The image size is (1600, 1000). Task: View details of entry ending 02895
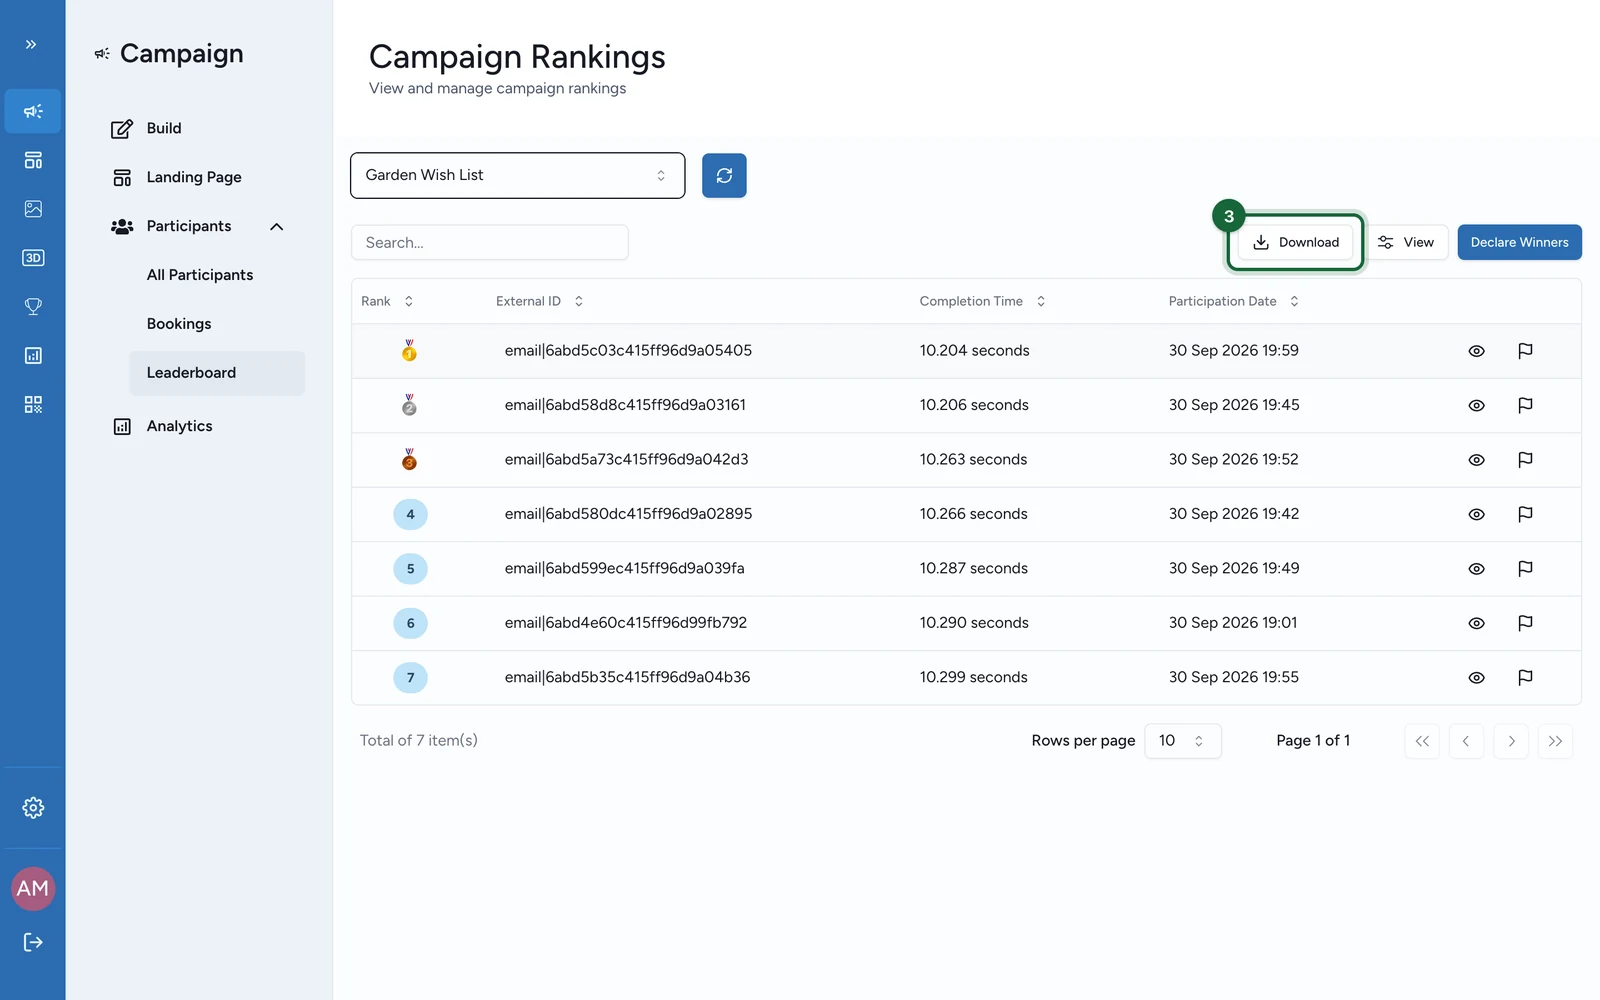coord(1476,514)
